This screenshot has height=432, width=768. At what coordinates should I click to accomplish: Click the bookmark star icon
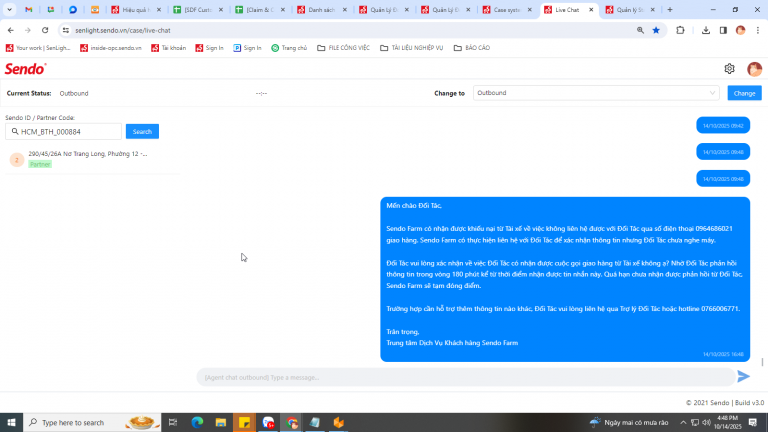click(656, 30)
